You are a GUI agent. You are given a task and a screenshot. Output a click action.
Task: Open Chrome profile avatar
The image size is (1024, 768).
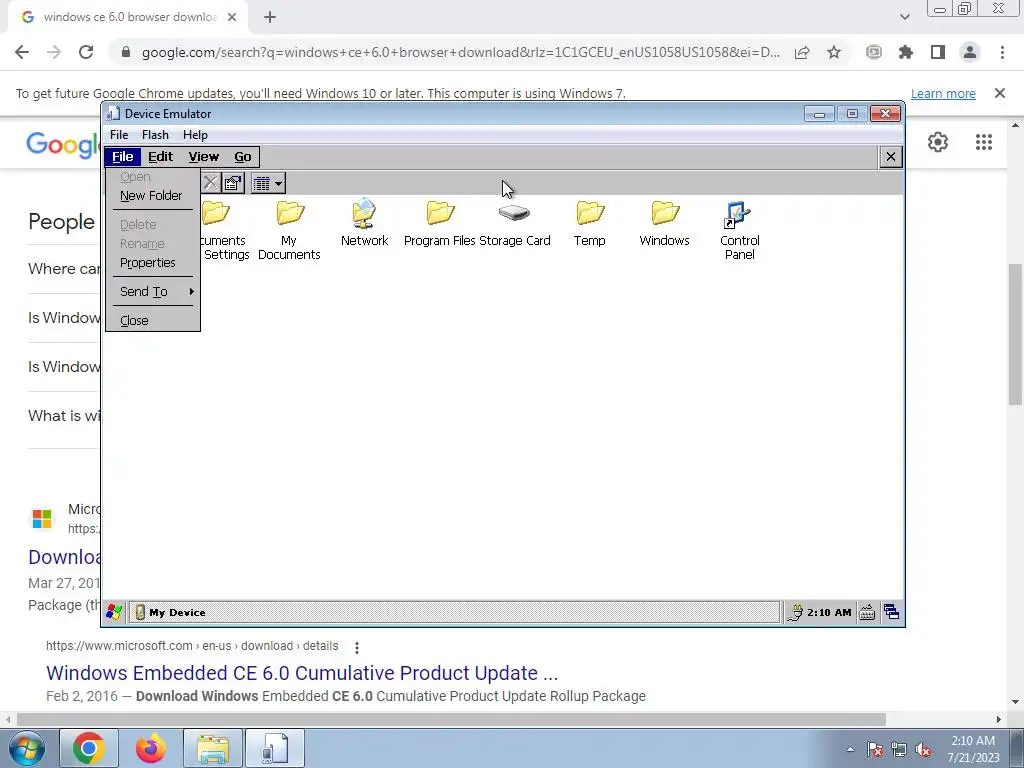tap(970, 52)
